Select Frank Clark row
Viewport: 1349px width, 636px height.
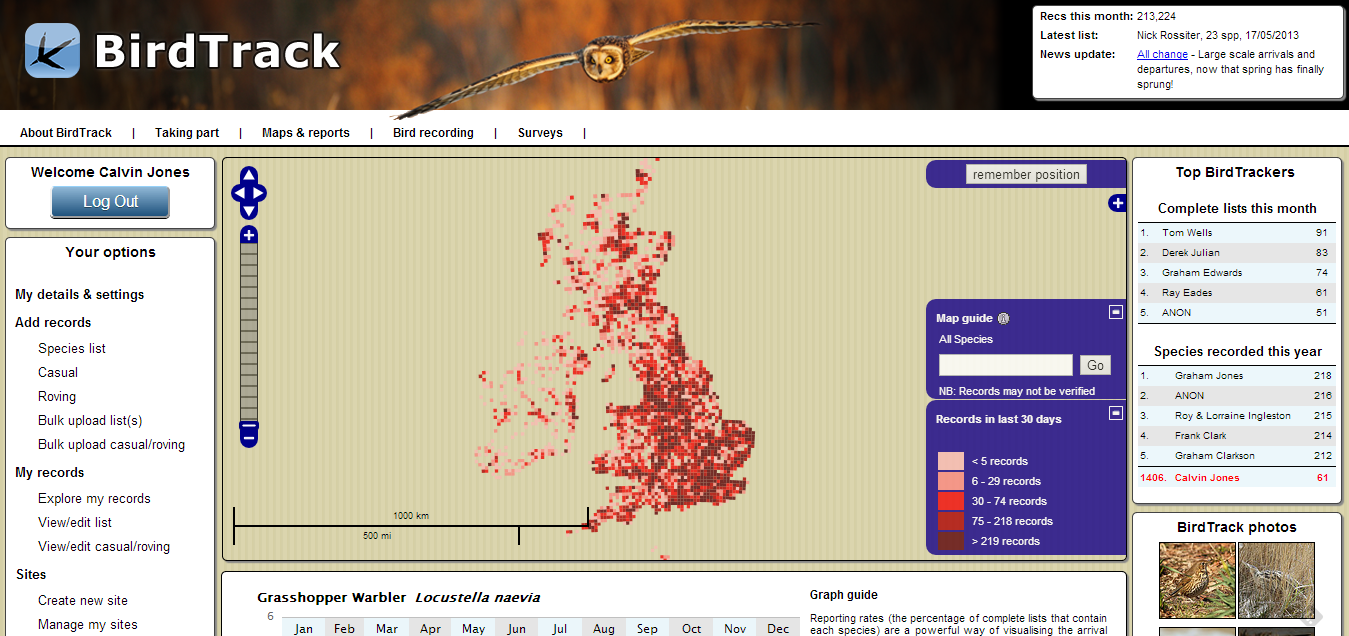point(1236,436)
